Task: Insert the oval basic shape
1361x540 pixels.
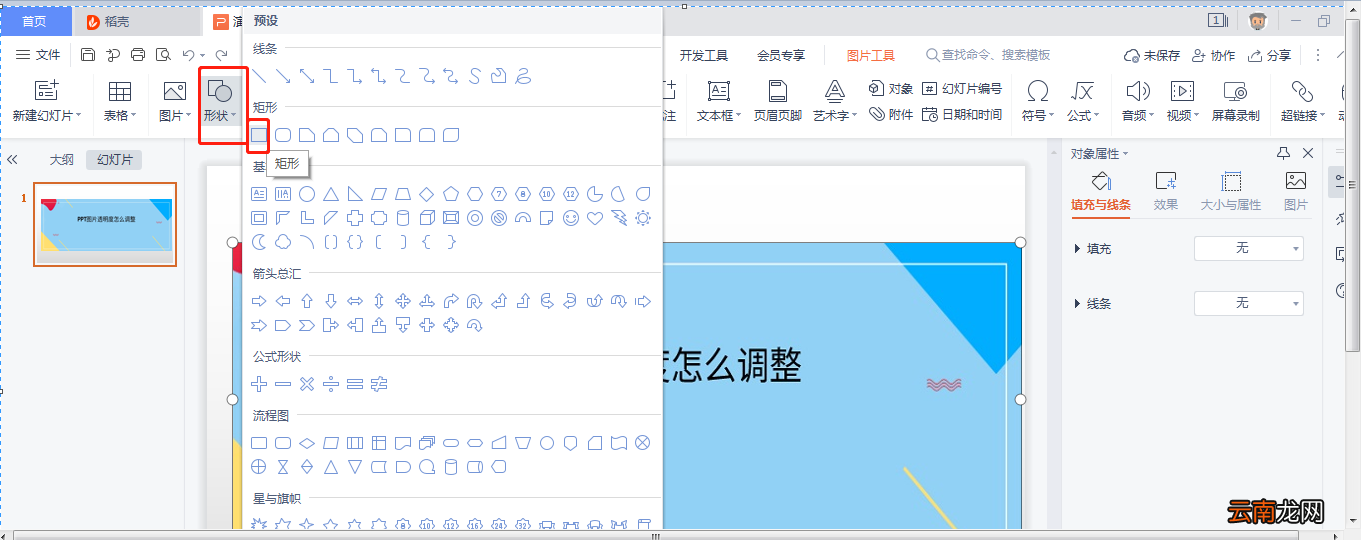Action: pos(307,193)
